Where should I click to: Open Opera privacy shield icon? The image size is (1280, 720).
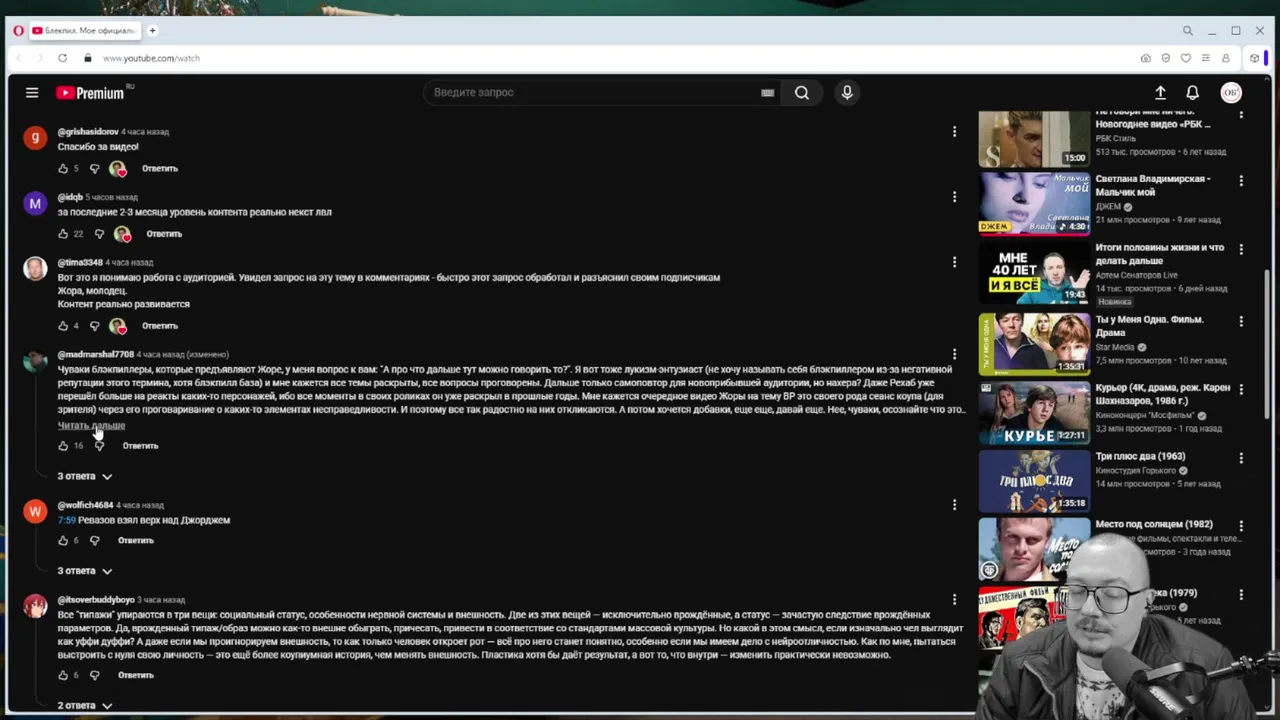[x=1165, y=58]
